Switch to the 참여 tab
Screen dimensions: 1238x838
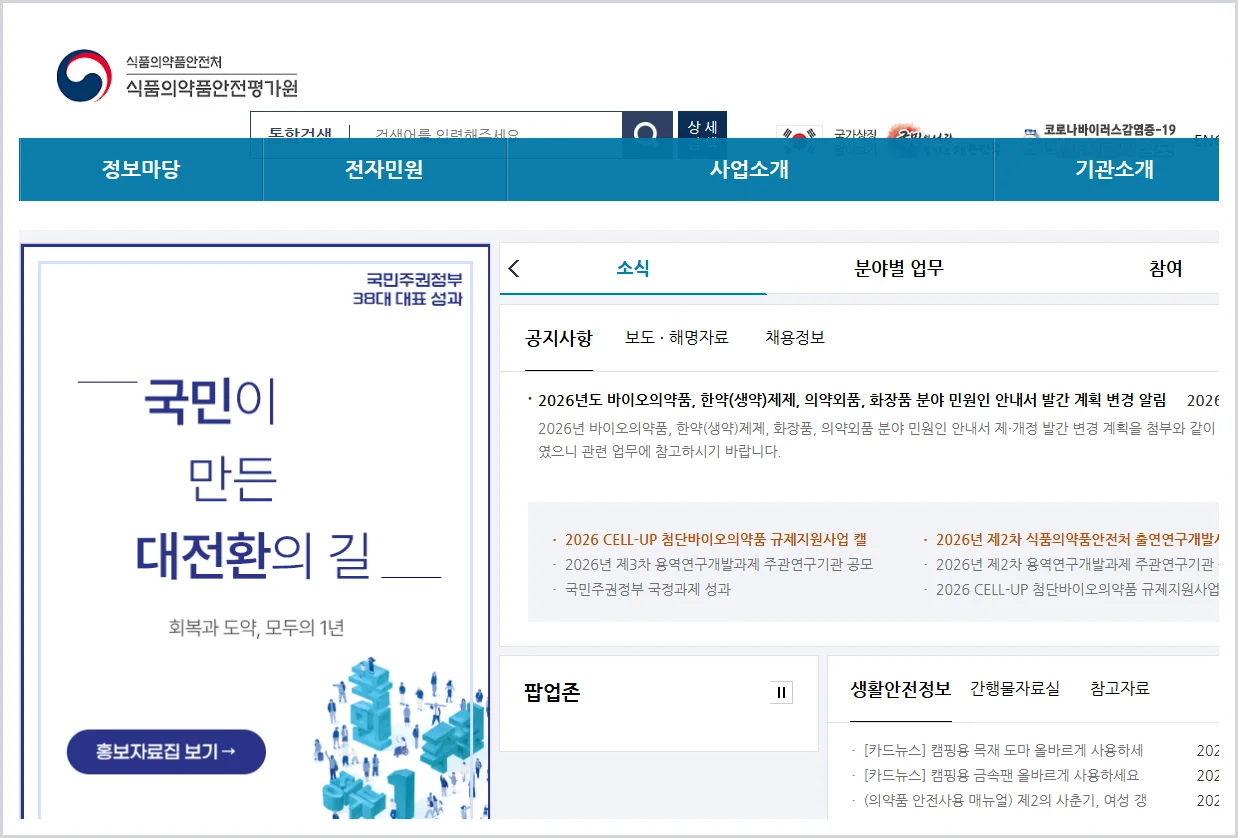[x=1166, y=268]
